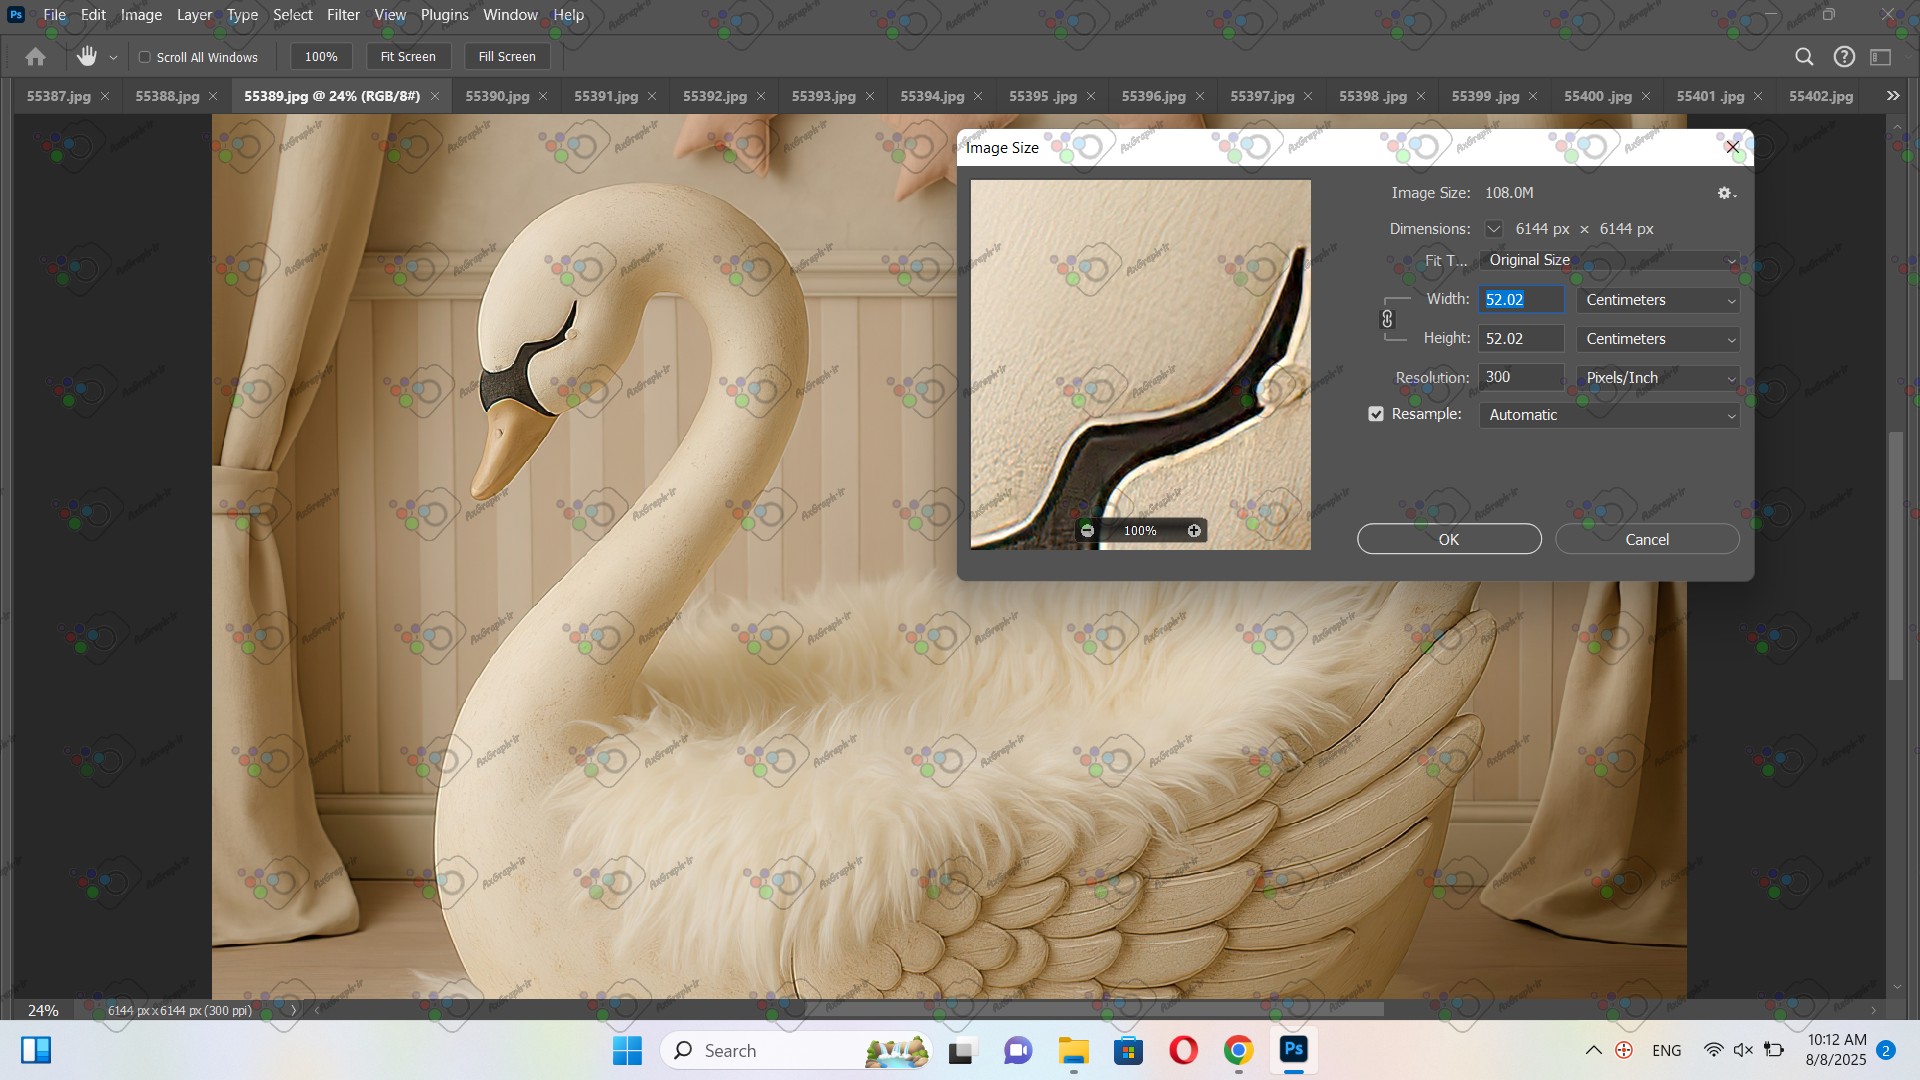
Task: Click the Photoshop Home icon
Action: (35, 57)
